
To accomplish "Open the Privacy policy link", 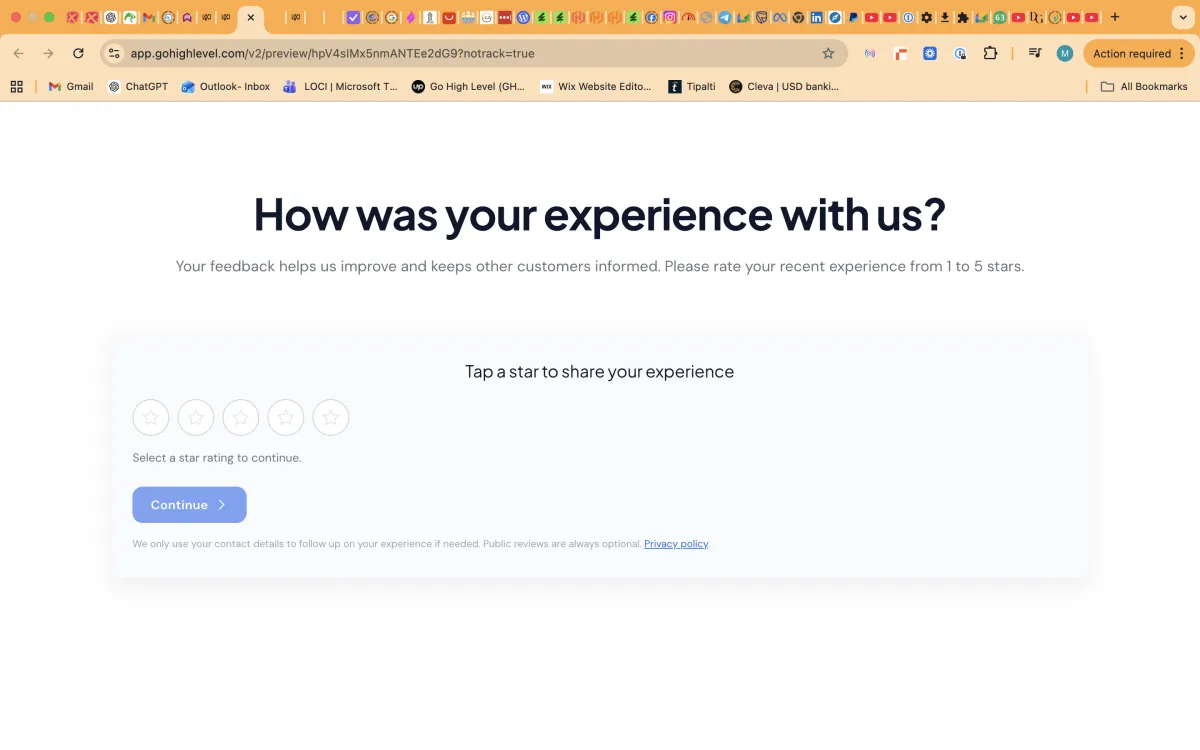I will click(x=676, y=544).
